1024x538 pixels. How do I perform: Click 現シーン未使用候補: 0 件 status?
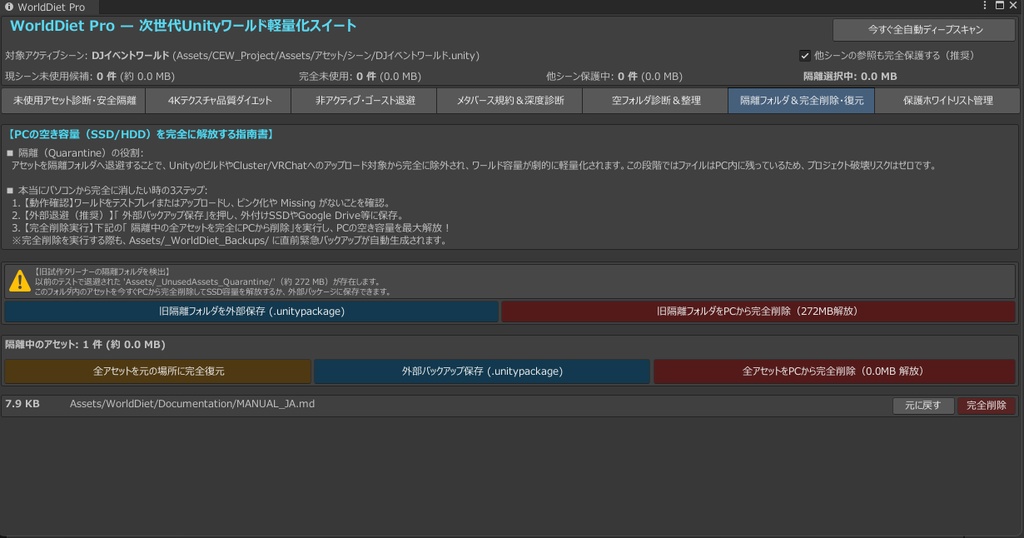(x=89, y=76)
